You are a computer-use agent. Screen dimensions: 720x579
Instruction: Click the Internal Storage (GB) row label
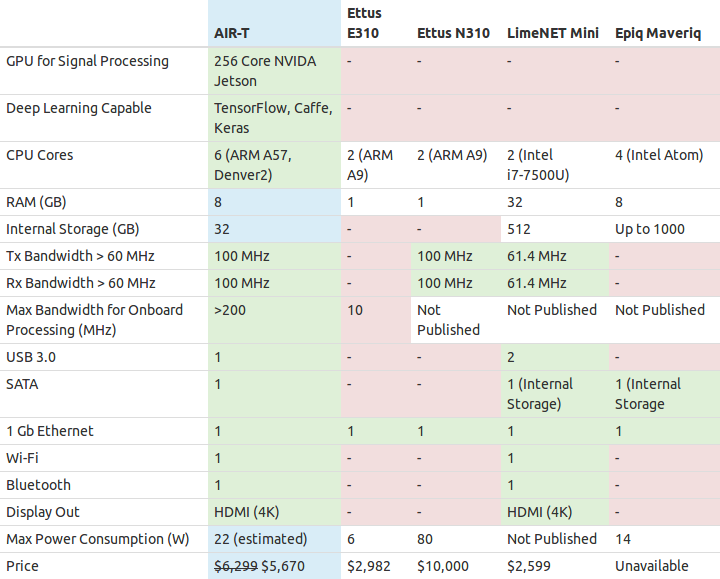tap(72, 229)
